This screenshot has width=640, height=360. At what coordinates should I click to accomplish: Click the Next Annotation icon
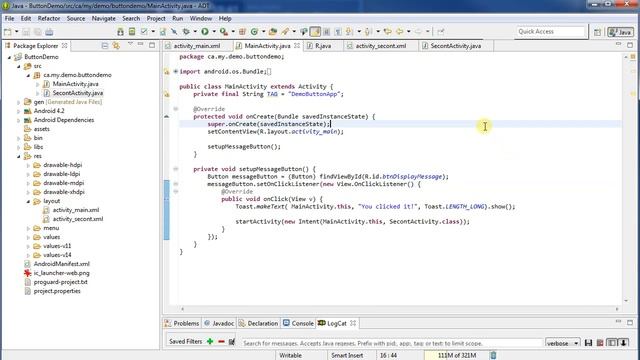pos(349,32)
